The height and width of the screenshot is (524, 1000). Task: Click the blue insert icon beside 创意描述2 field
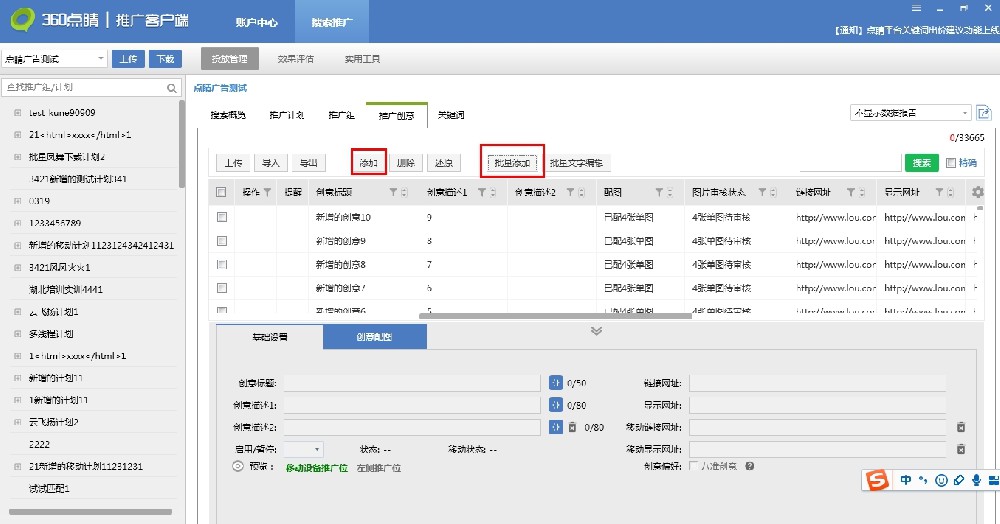point(555,427)
